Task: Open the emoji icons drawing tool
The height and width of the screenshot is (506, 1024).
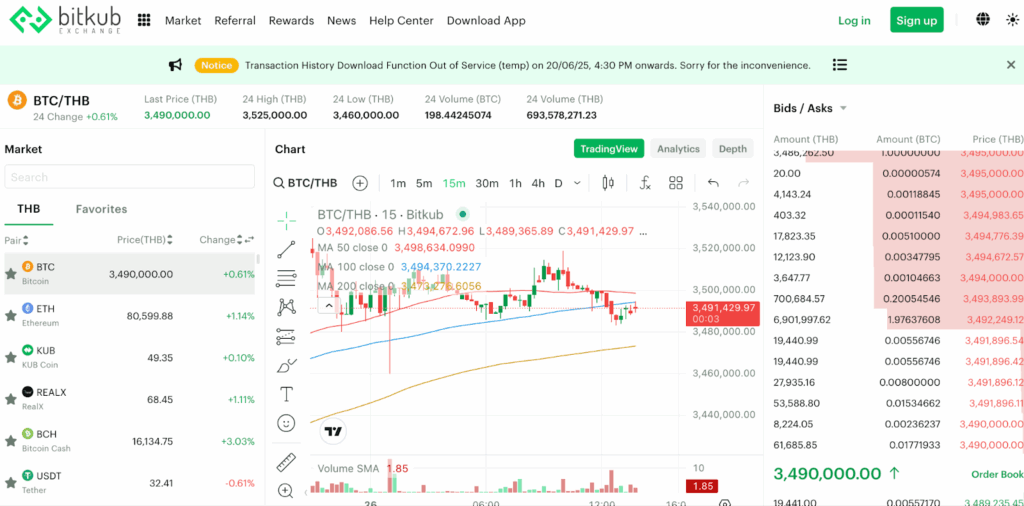Action: point(286,423)
